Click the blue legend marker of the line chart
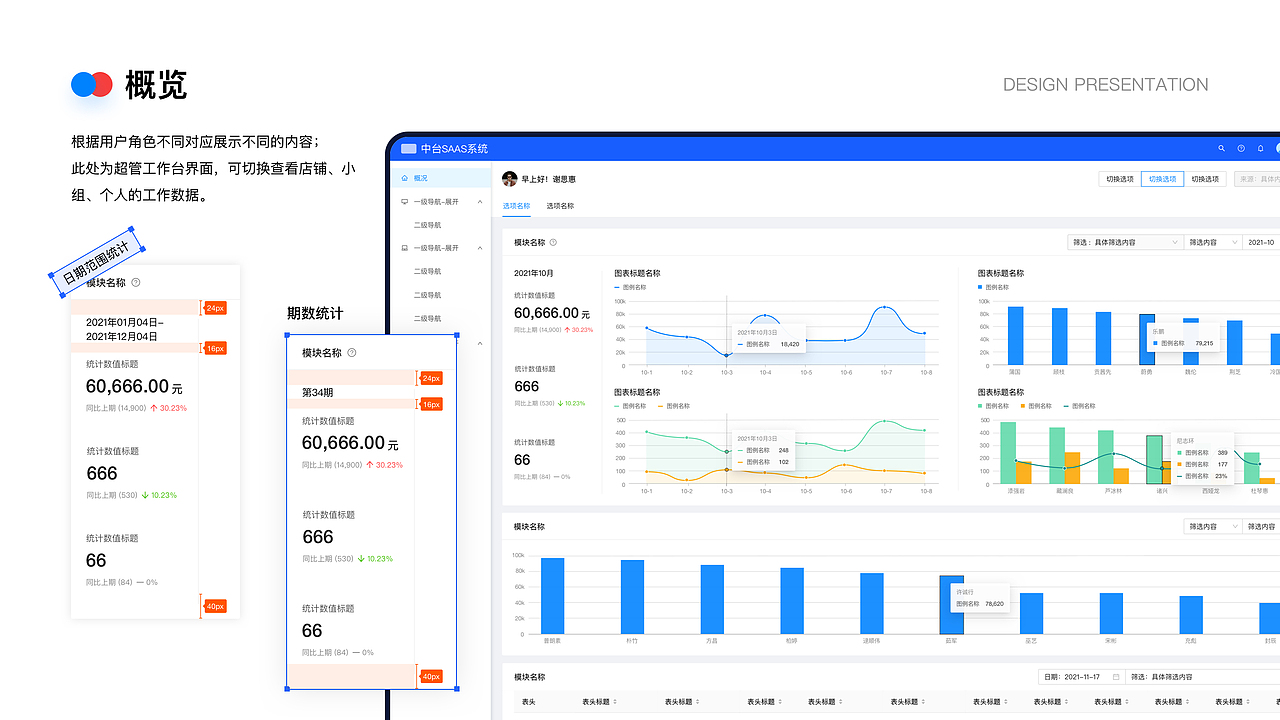The height and width of the screenshot is (720, 1280). (617, 287)
